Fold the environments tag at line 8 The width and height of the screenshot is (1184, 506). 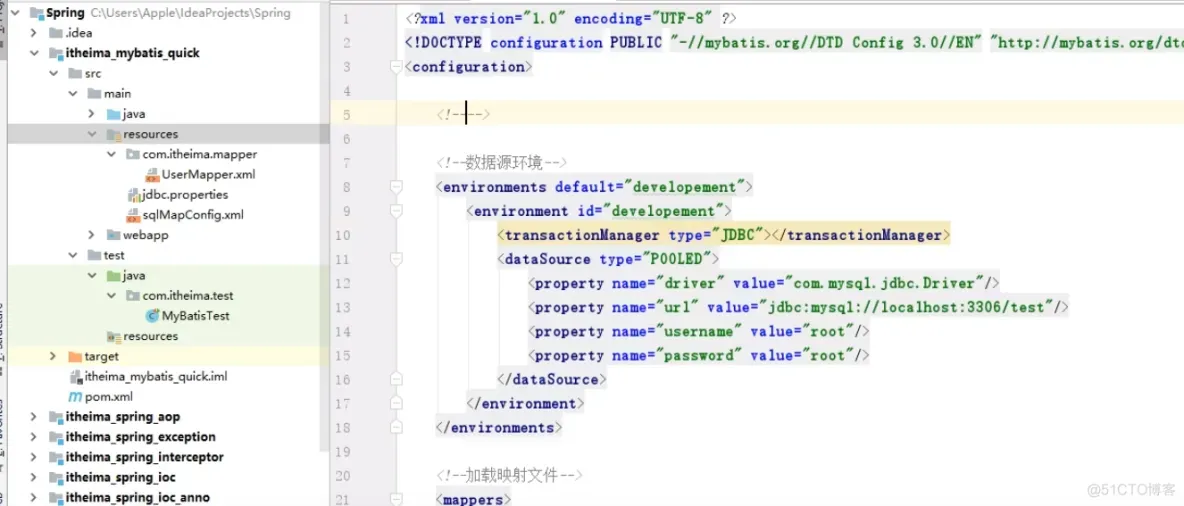click(394, 187)
